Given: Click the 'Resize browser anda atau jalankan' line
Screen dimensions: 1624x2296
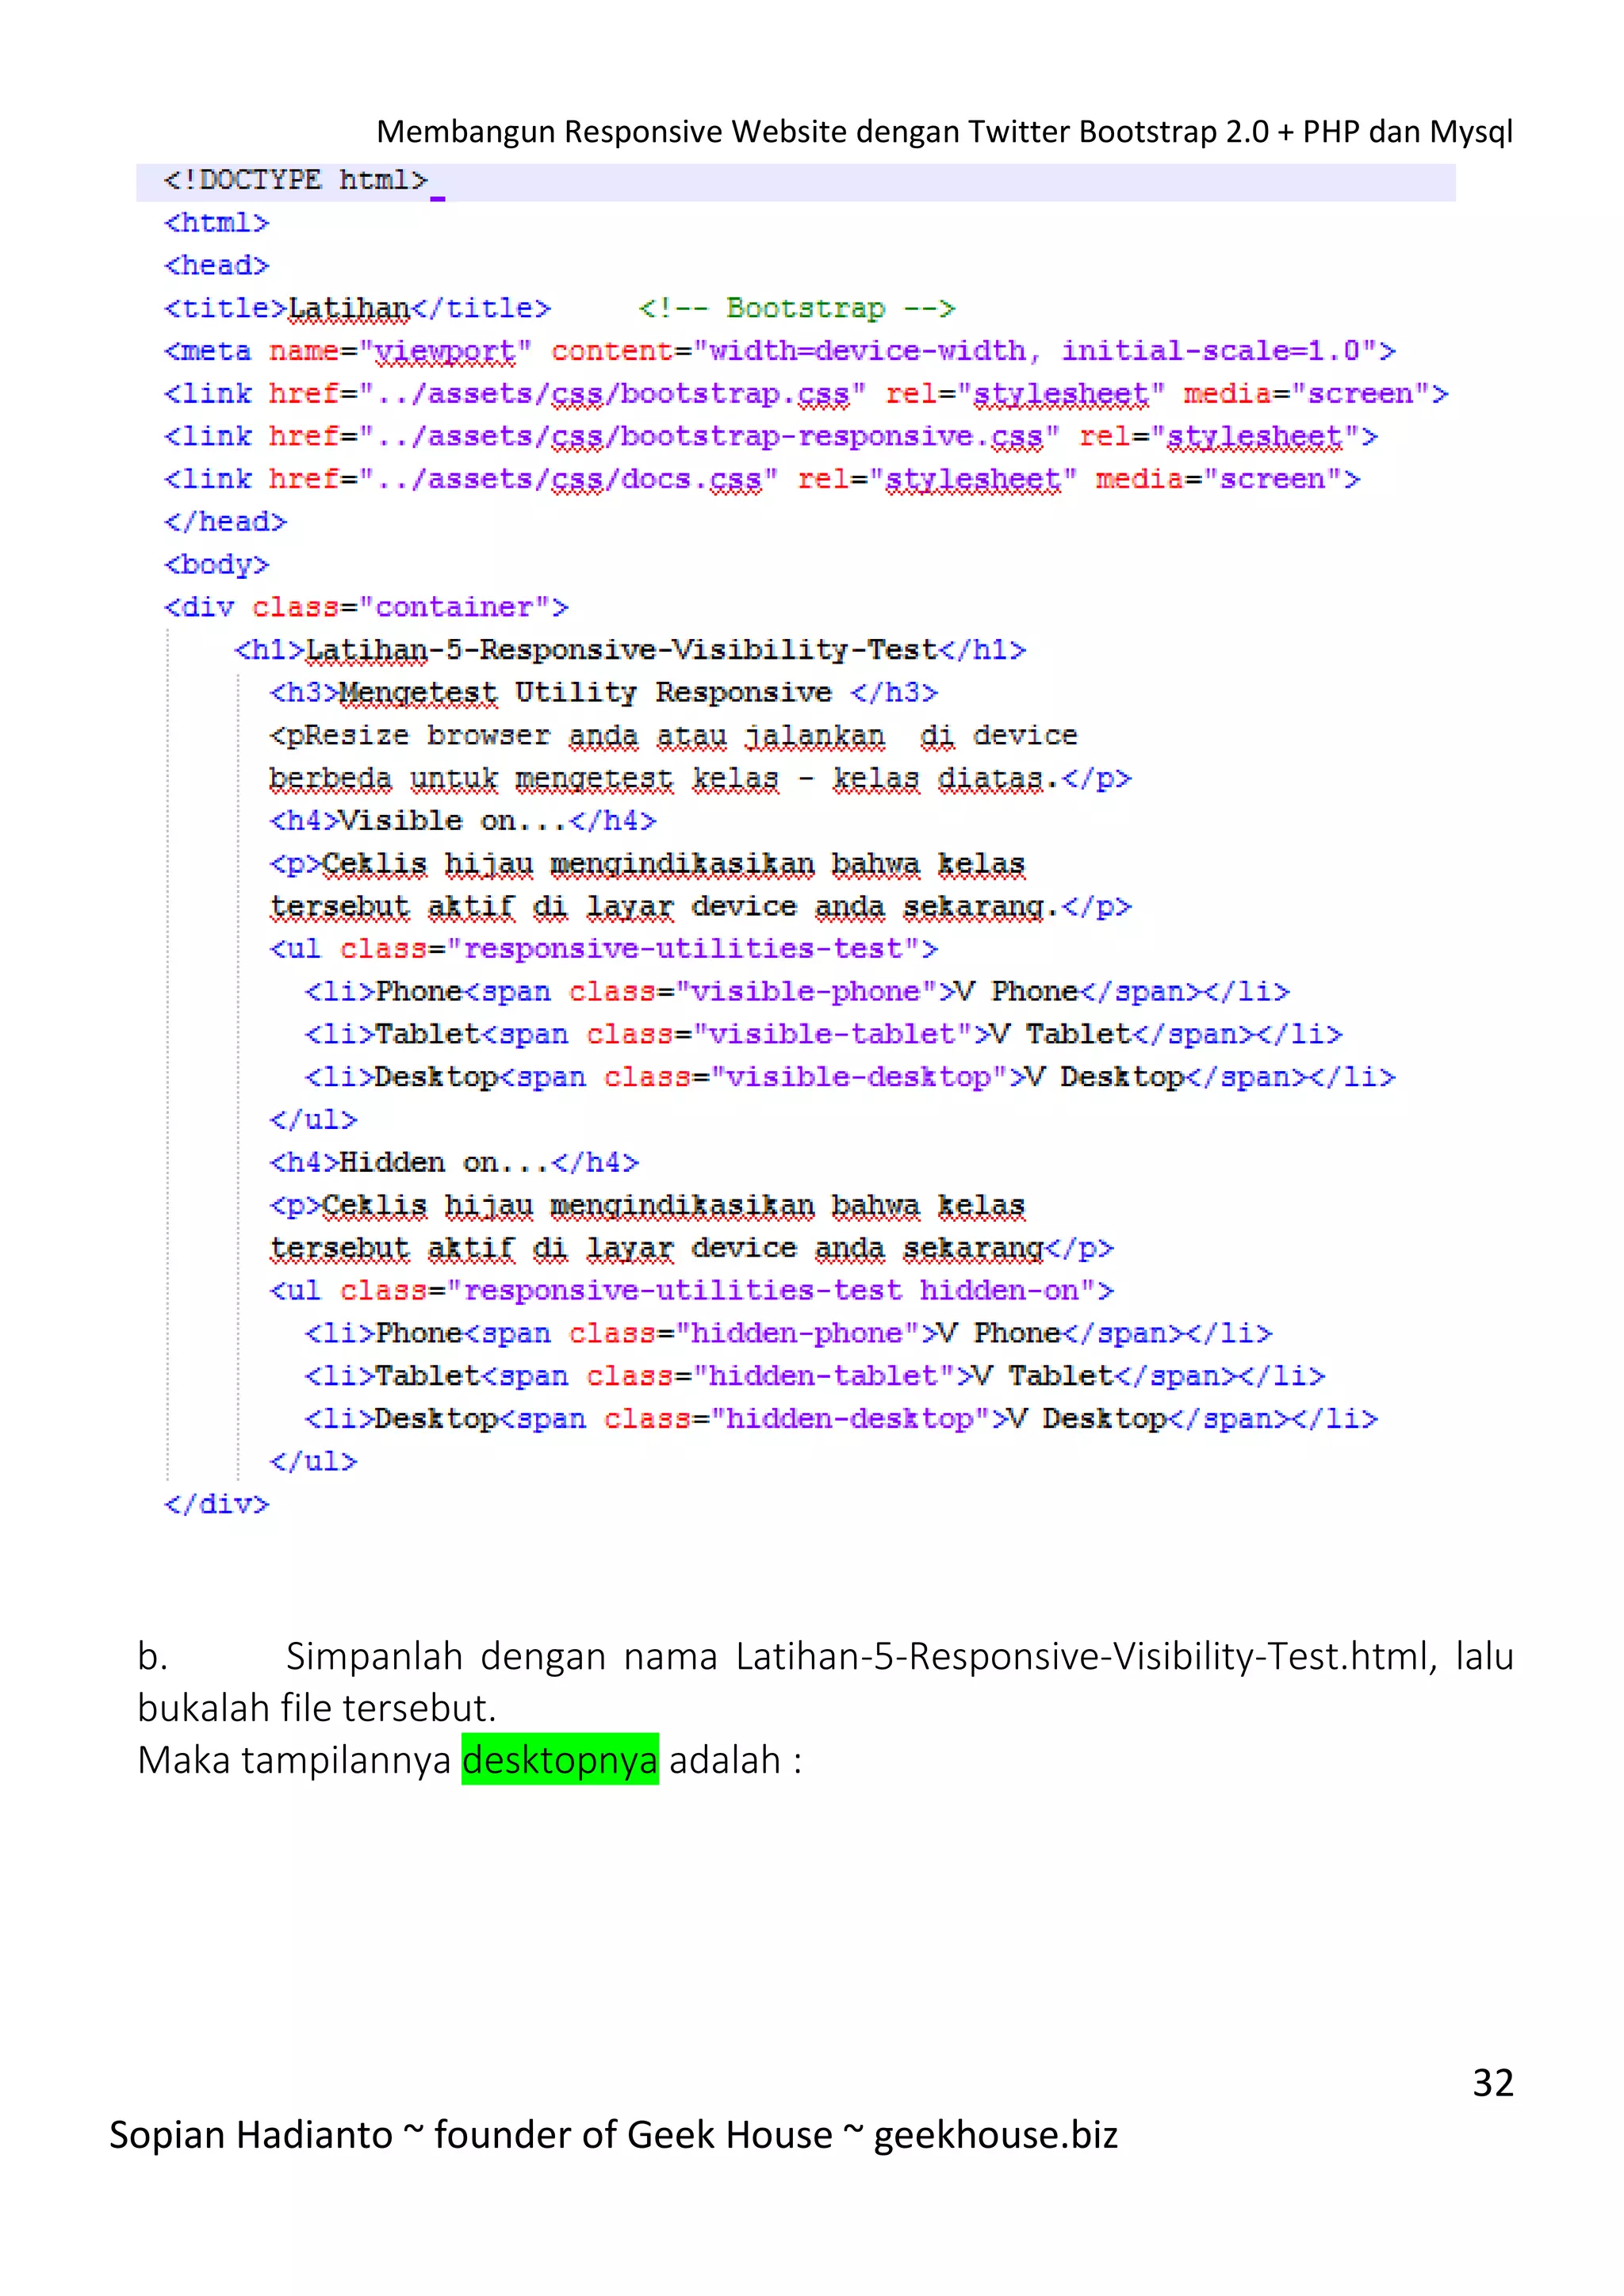Looking at the screenshot, I should tap(673, 736).
